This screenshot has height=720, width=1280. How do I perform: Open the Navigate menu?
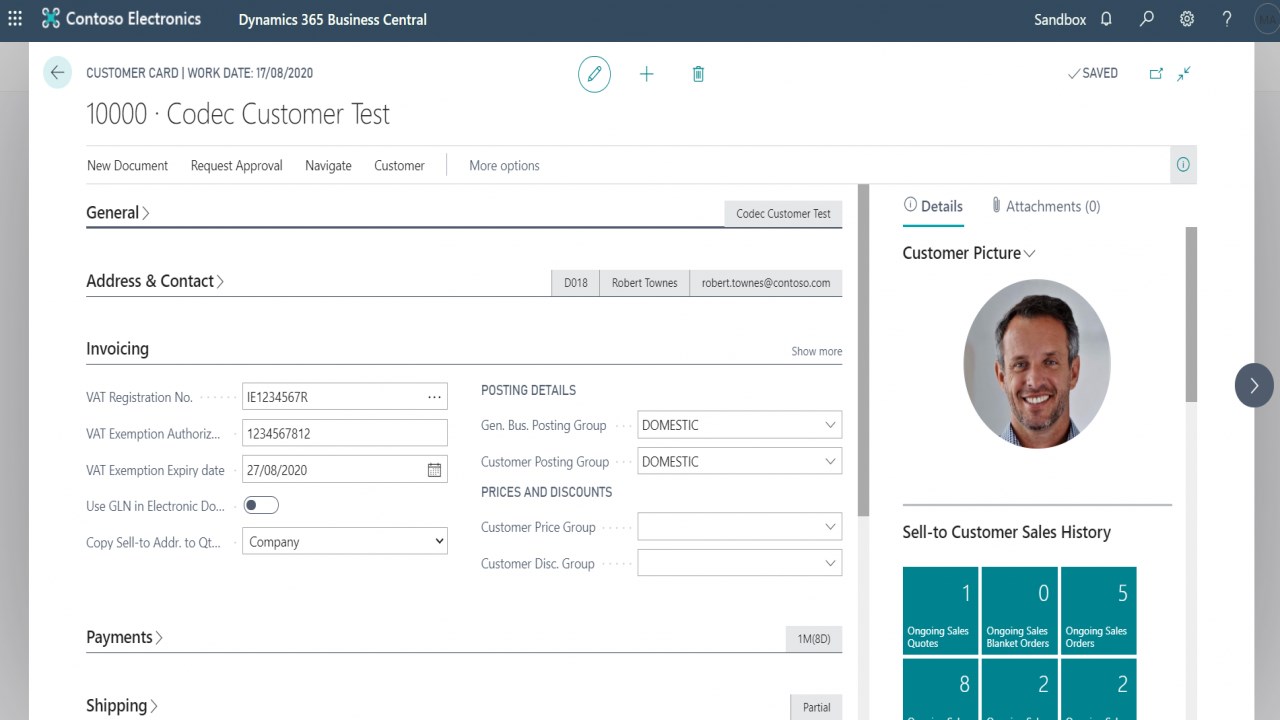(328, 166)
